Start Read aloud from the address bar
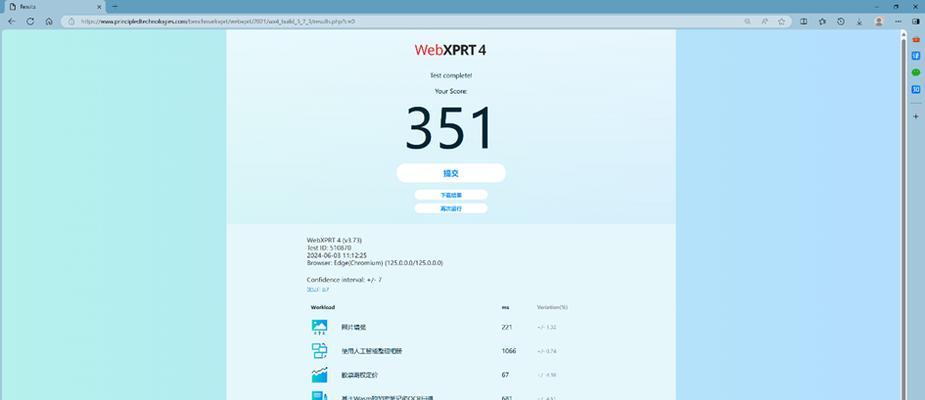This screenshot has width=925, height=400. click(765, 21)
